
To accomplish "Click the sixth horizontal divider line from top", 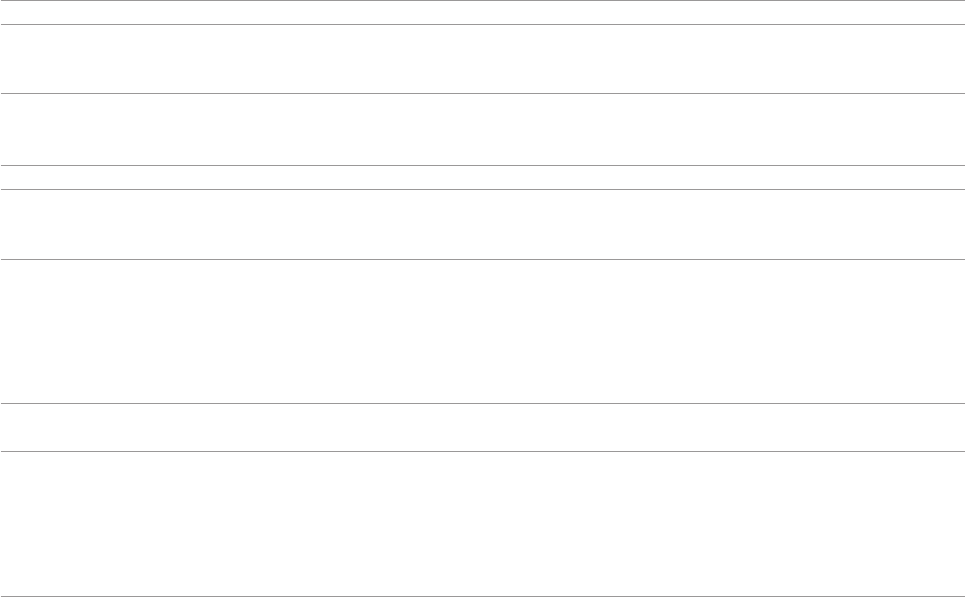I will pyautogui.click(x=482, y=259).
